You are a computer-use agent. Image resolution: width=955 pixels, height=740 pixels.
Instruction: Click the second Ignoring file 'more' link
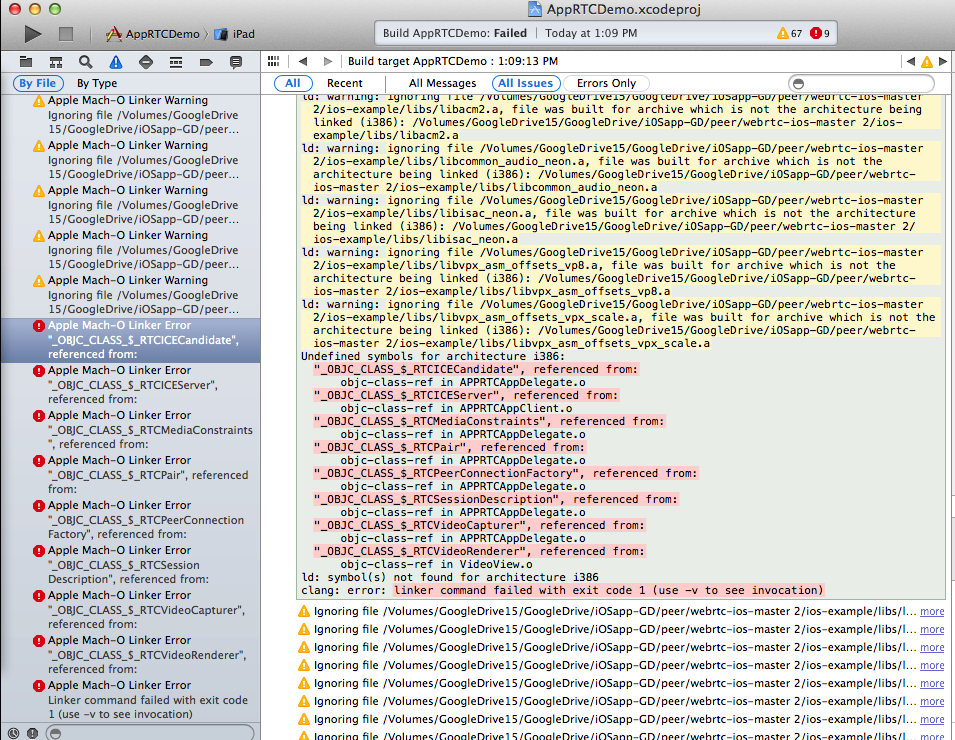932,630
